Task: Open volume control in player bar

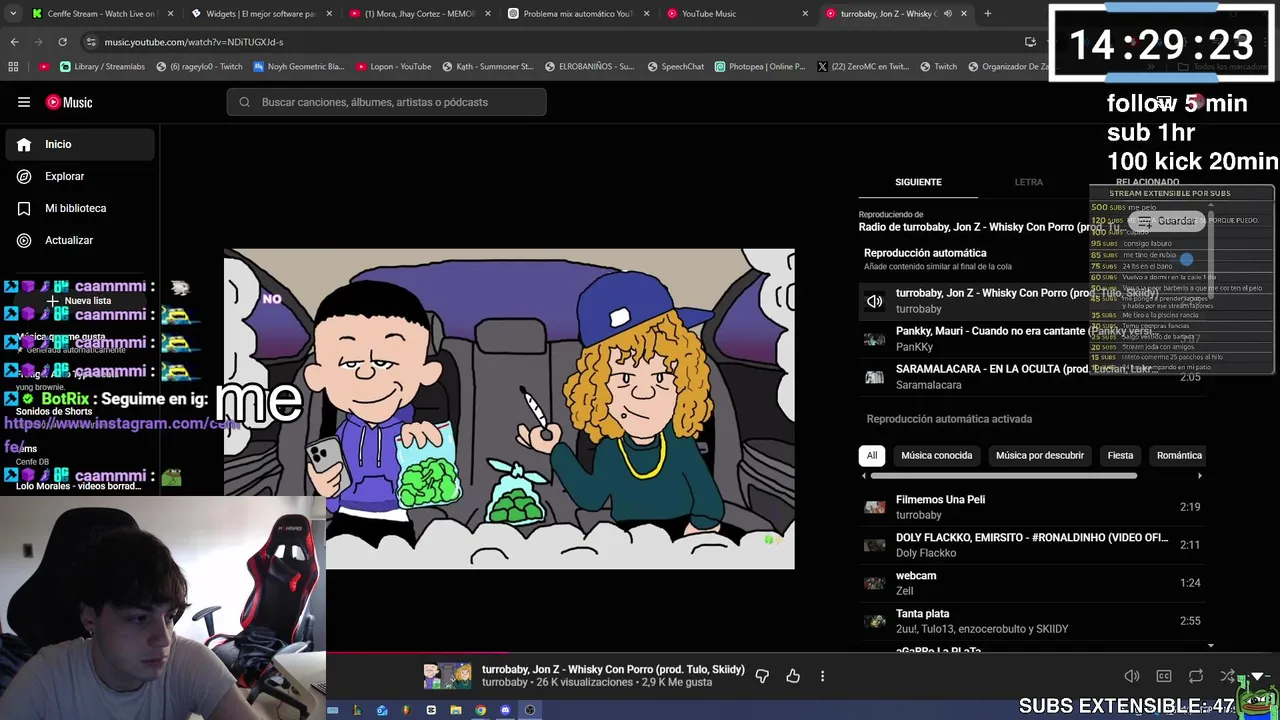Action: 1131,676
